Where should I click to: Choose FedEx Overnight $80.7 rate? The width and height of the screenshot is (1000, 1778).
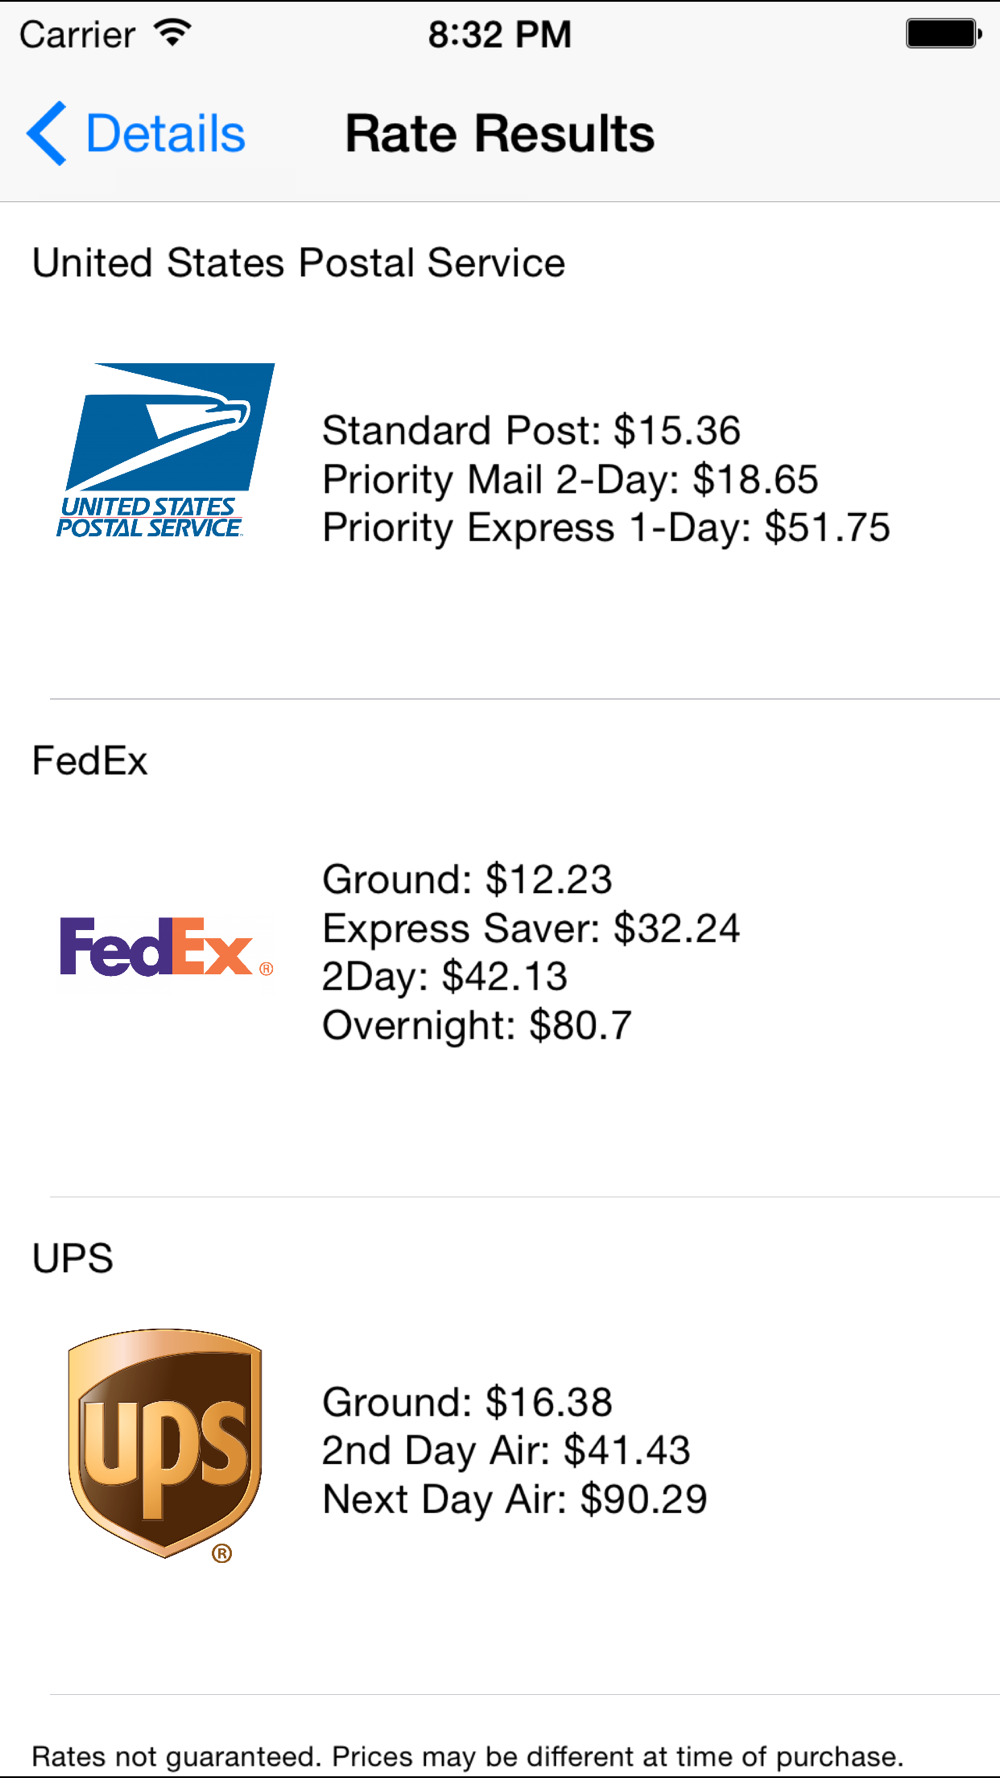[477, 1026]
